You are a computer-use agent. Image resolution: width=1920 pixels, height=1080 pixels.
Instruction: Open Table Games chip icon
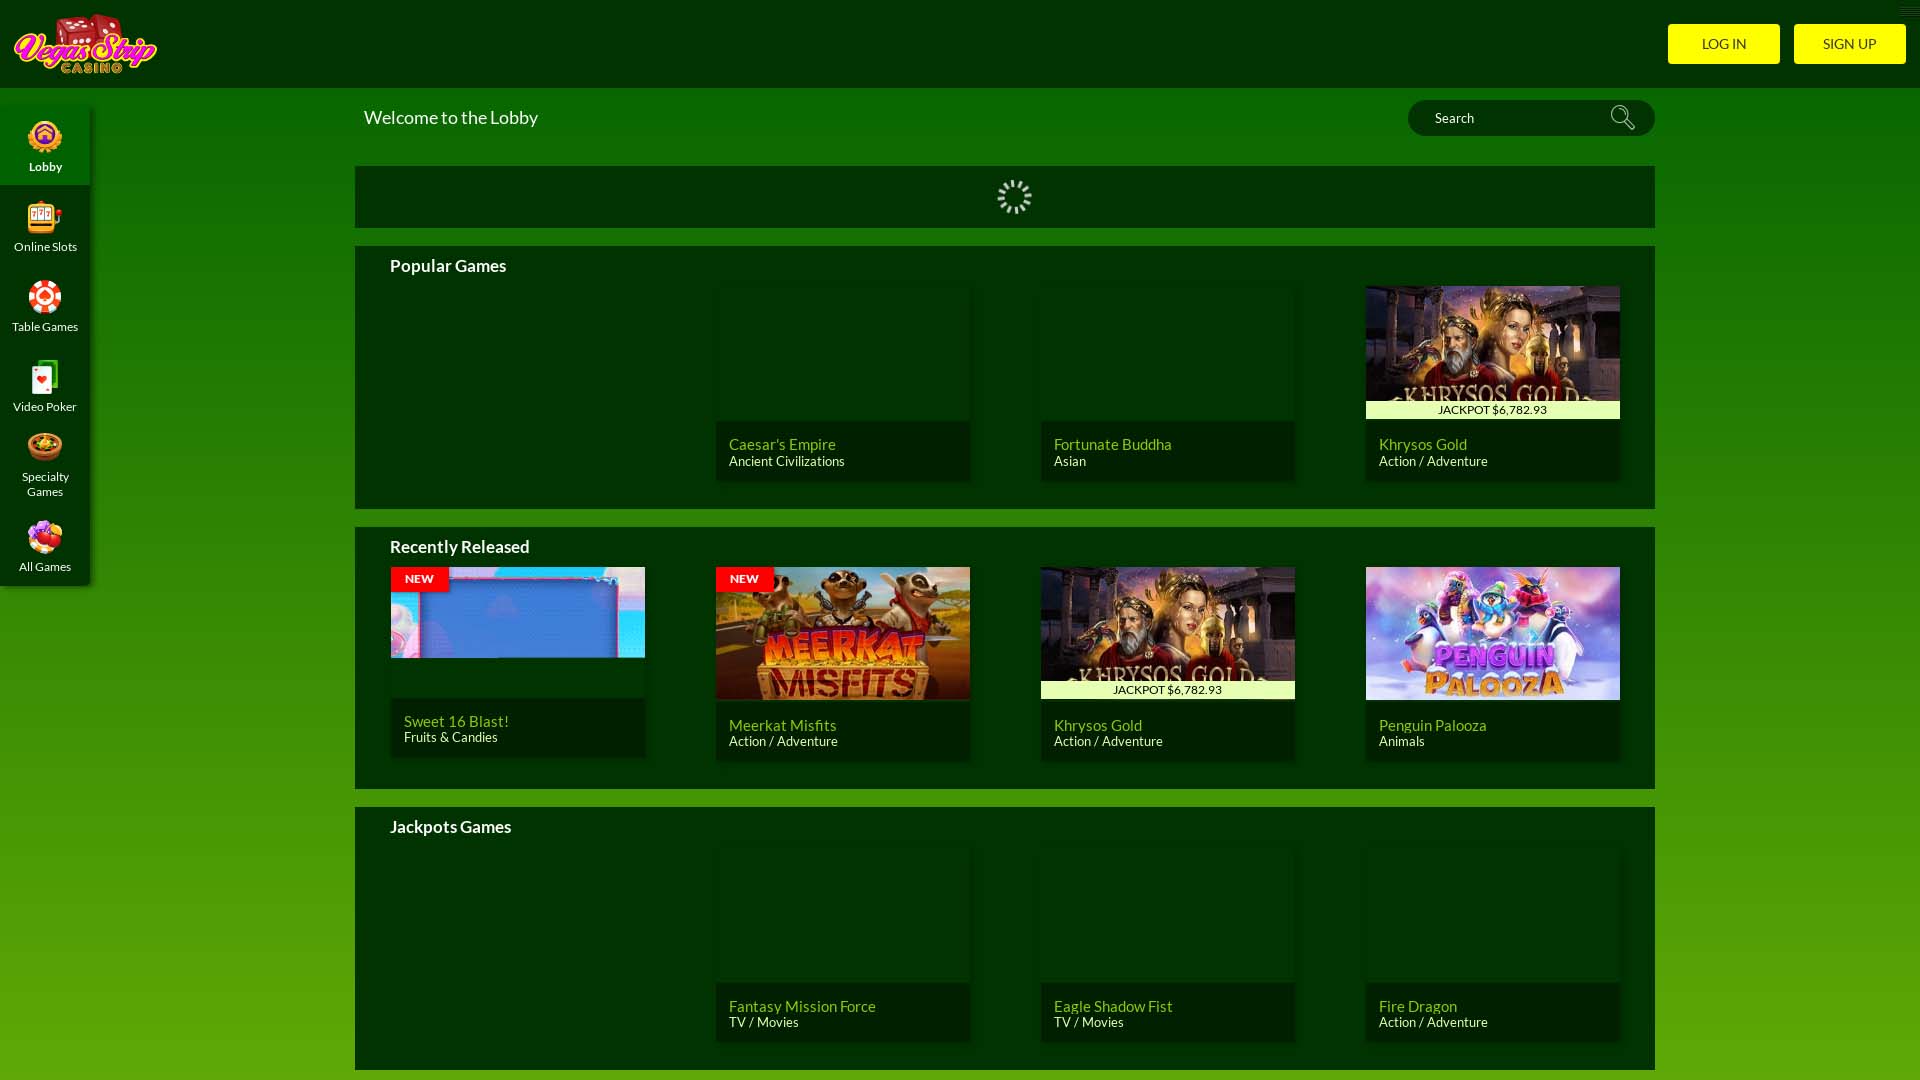tap(45, 297)
